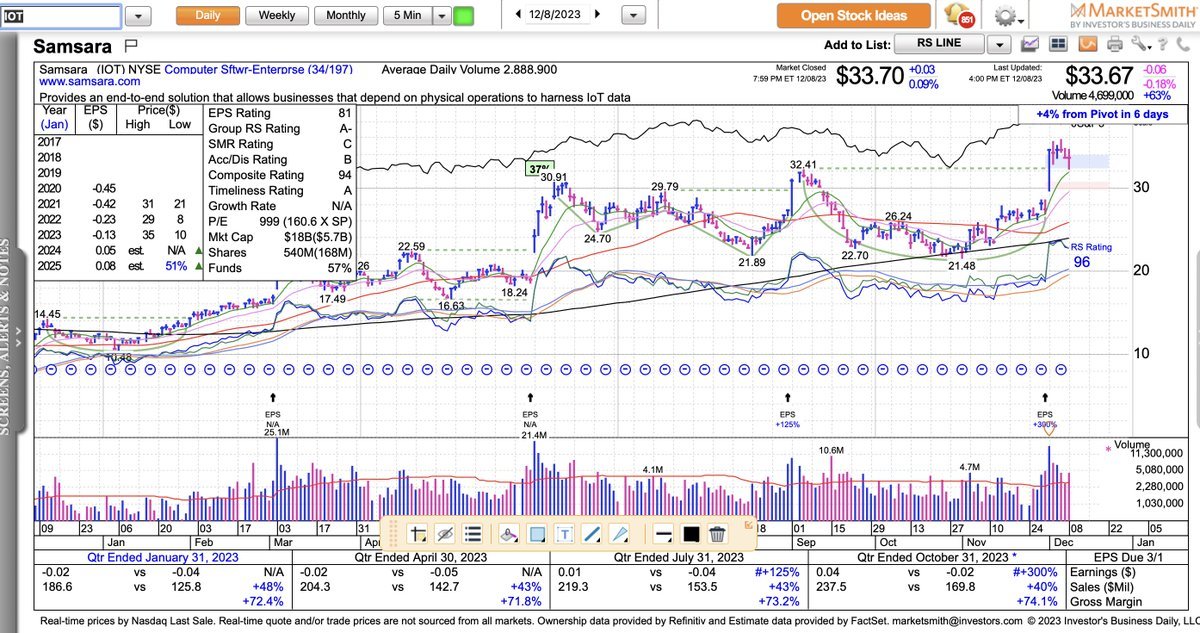
Task: Switch chart to Weekly period
Action: 277,16
